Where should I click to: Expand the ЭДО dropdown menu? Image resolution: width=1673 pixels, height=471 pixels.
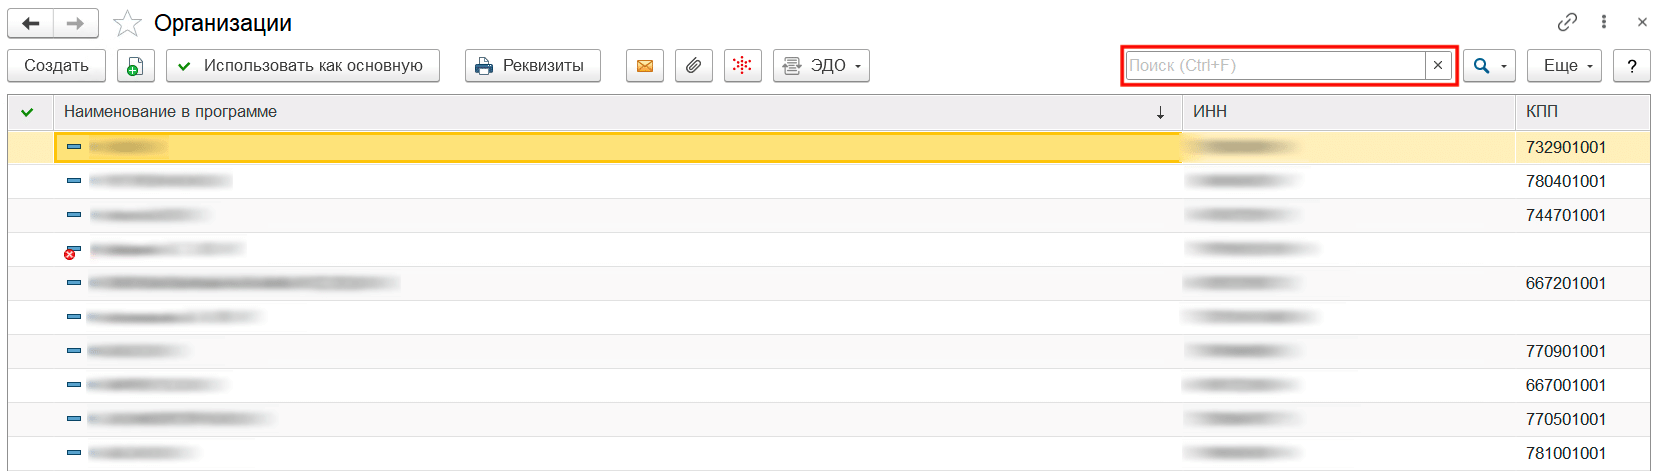point(821,66)
